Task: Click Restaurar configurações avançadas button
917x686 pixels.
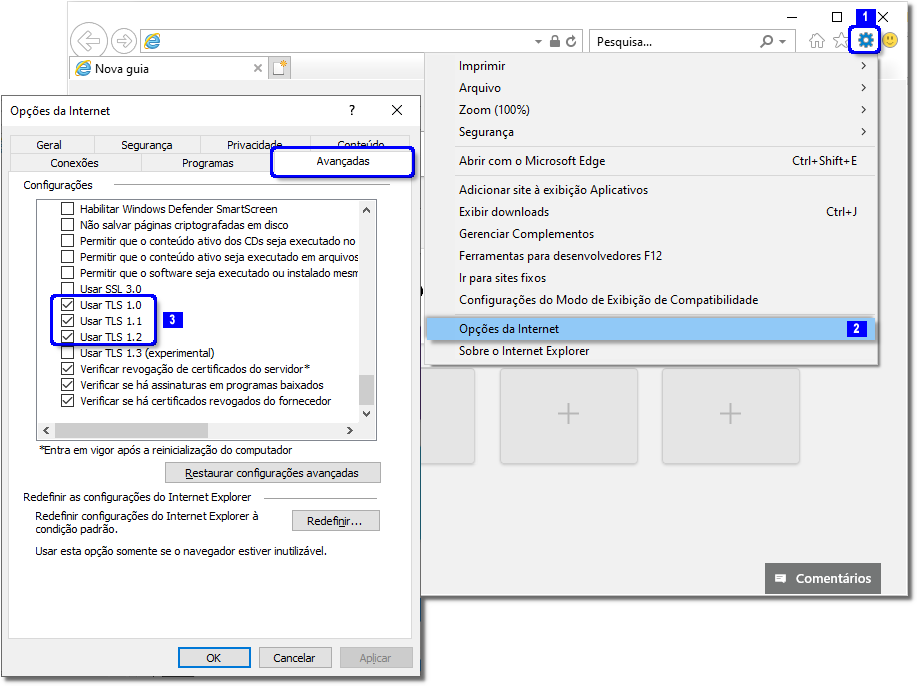Action: (273, 473)
